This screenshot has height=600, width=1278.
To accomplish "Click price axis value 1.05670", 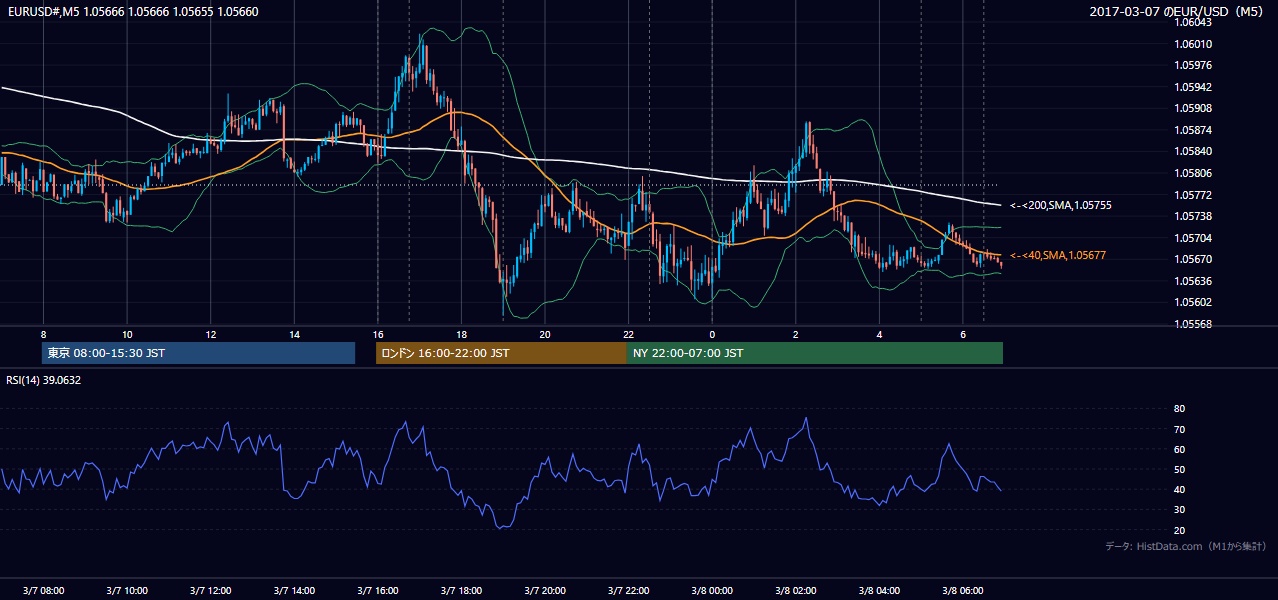I will 1194,259.
